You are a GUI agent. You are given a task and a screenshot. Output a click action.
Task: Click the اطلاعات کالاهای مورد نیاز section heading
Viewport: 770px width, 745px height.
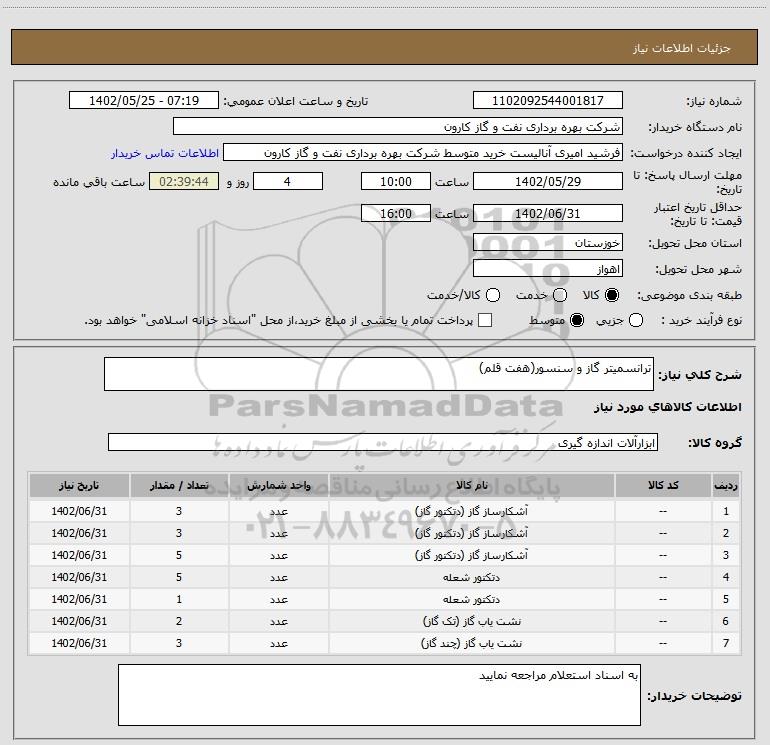667,407
